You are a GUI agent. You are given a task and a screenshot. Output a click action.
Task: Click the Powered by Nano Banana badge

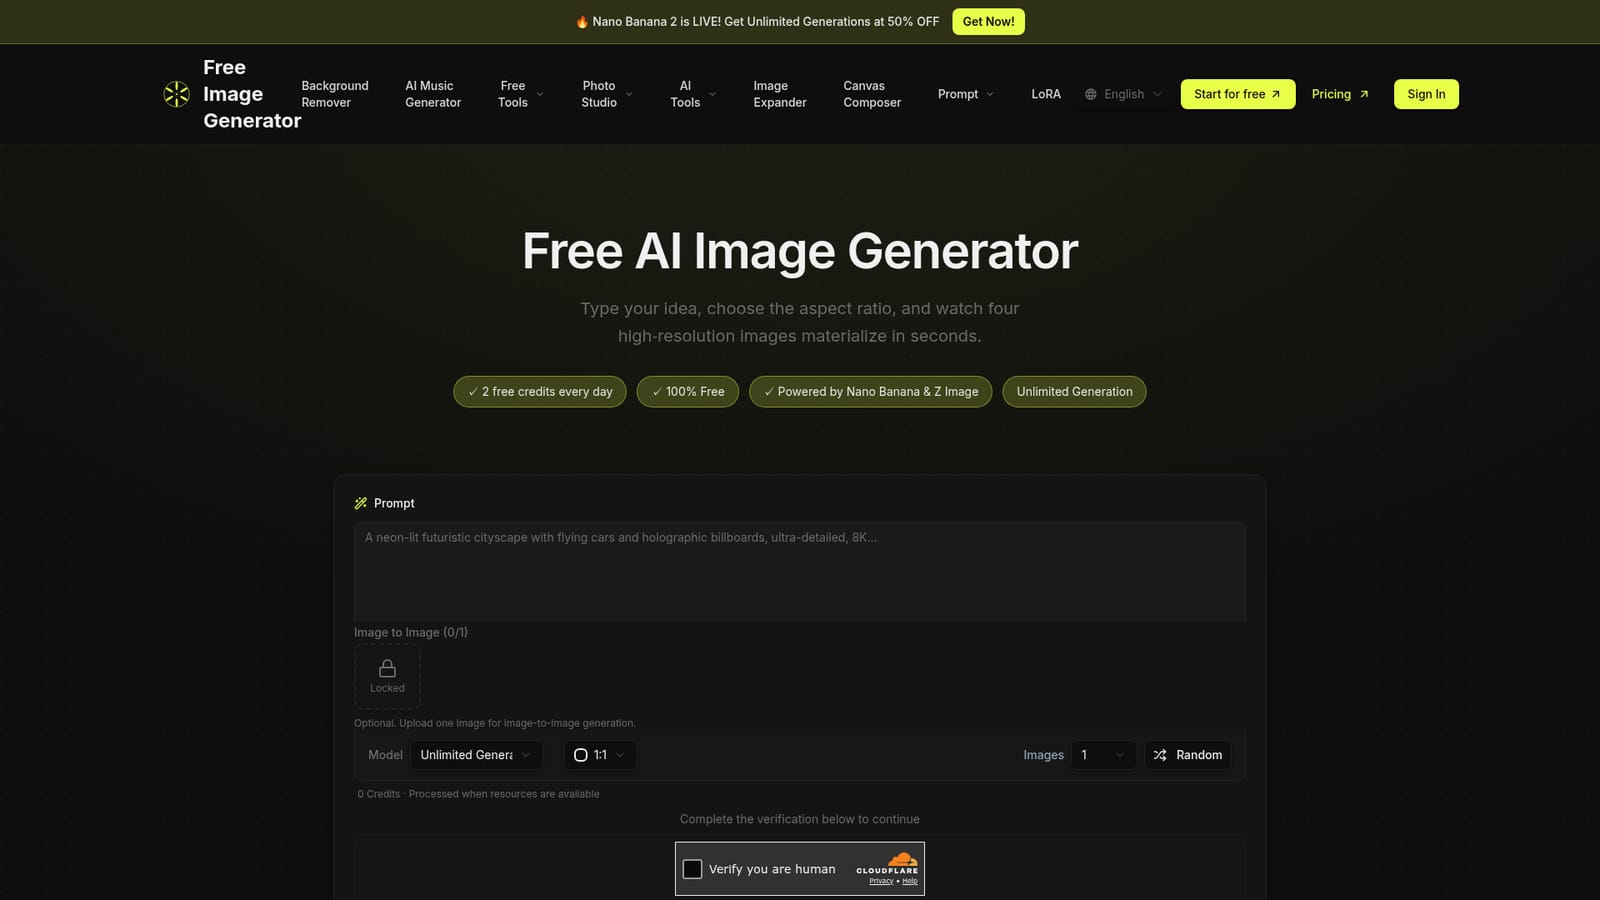tap(871, 392)
